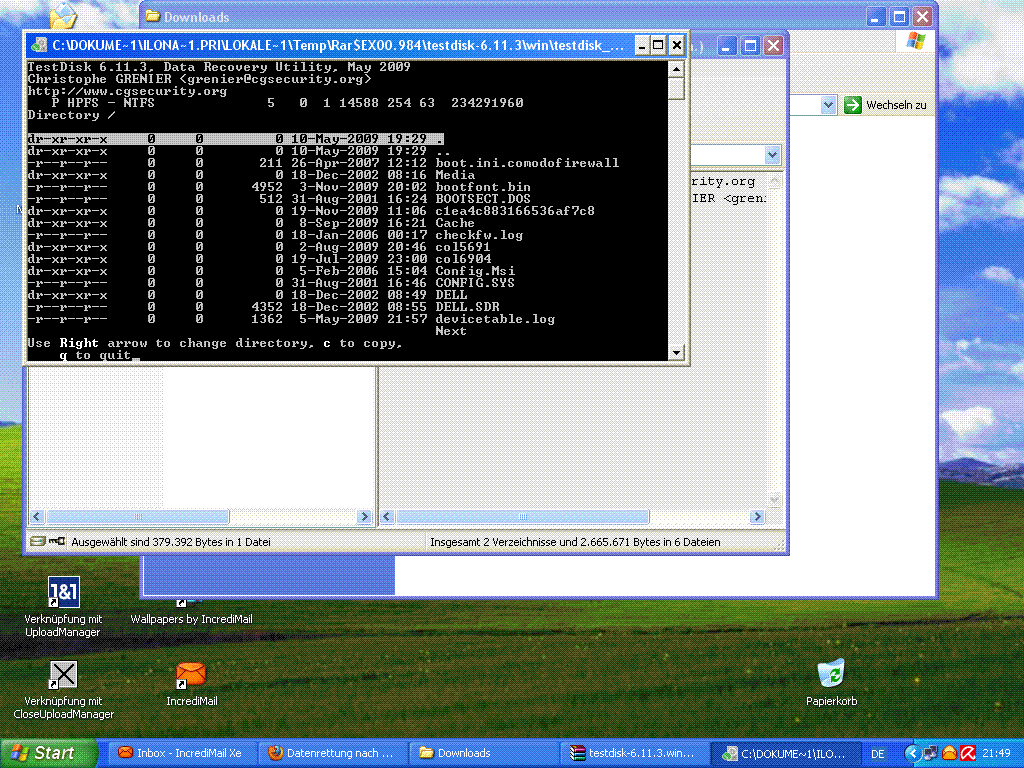Click left pane horizontal scrollbar left arrow
This screenshot has height=768, width=1024.
pos(37,517)
